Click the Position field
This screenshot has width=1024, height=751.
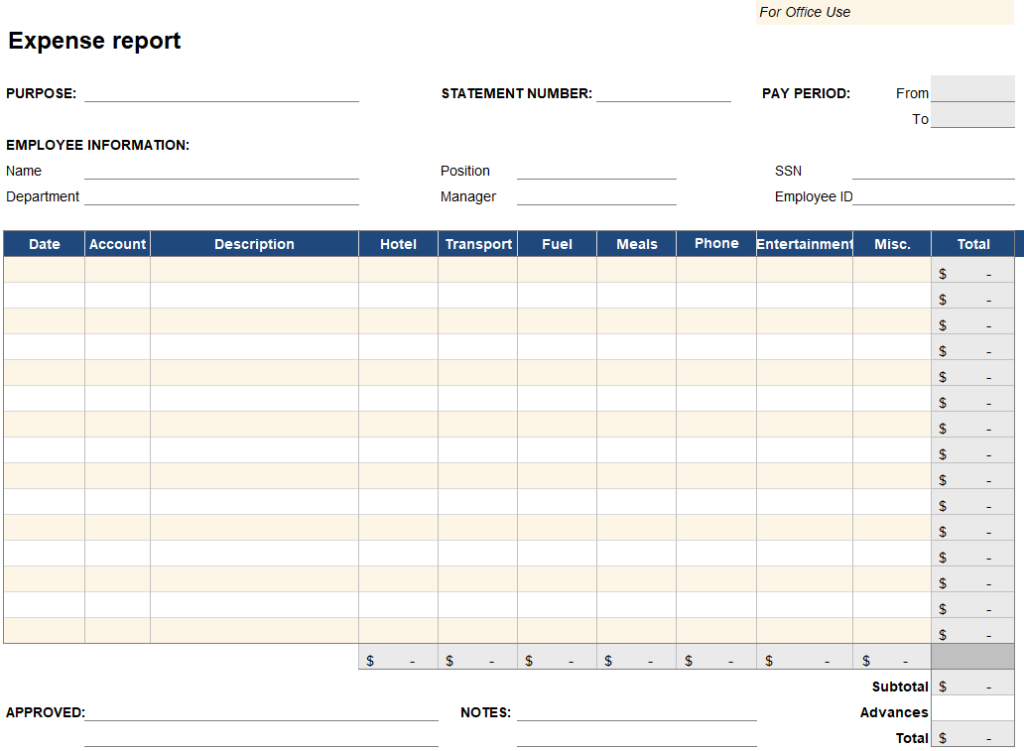pos(596,171)
